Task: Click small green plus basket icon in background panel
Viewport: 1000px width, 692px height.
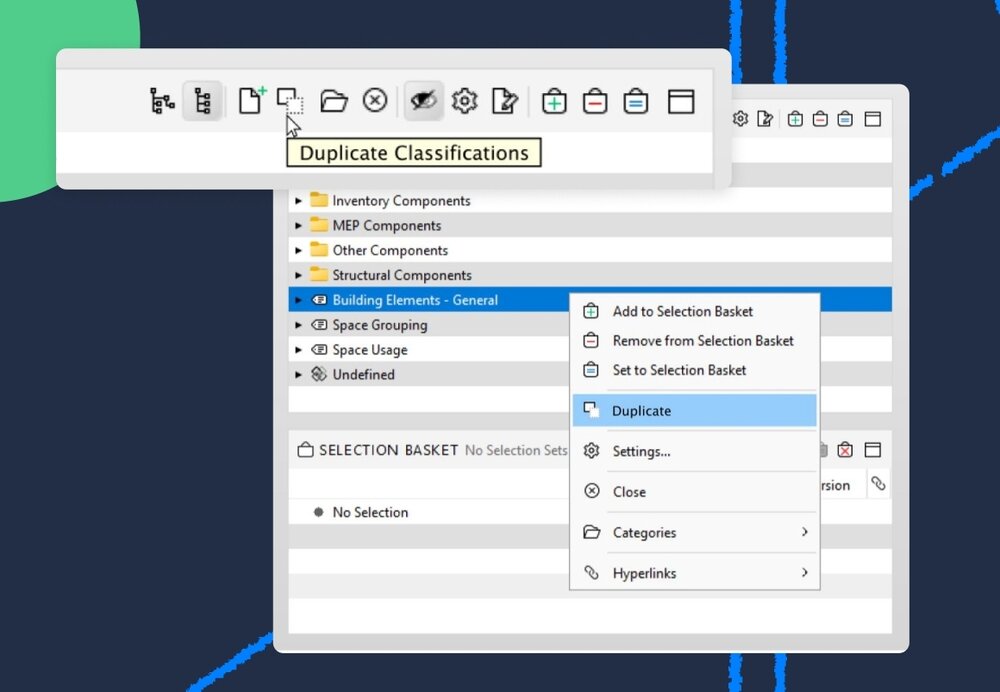Action: (795, 119)
